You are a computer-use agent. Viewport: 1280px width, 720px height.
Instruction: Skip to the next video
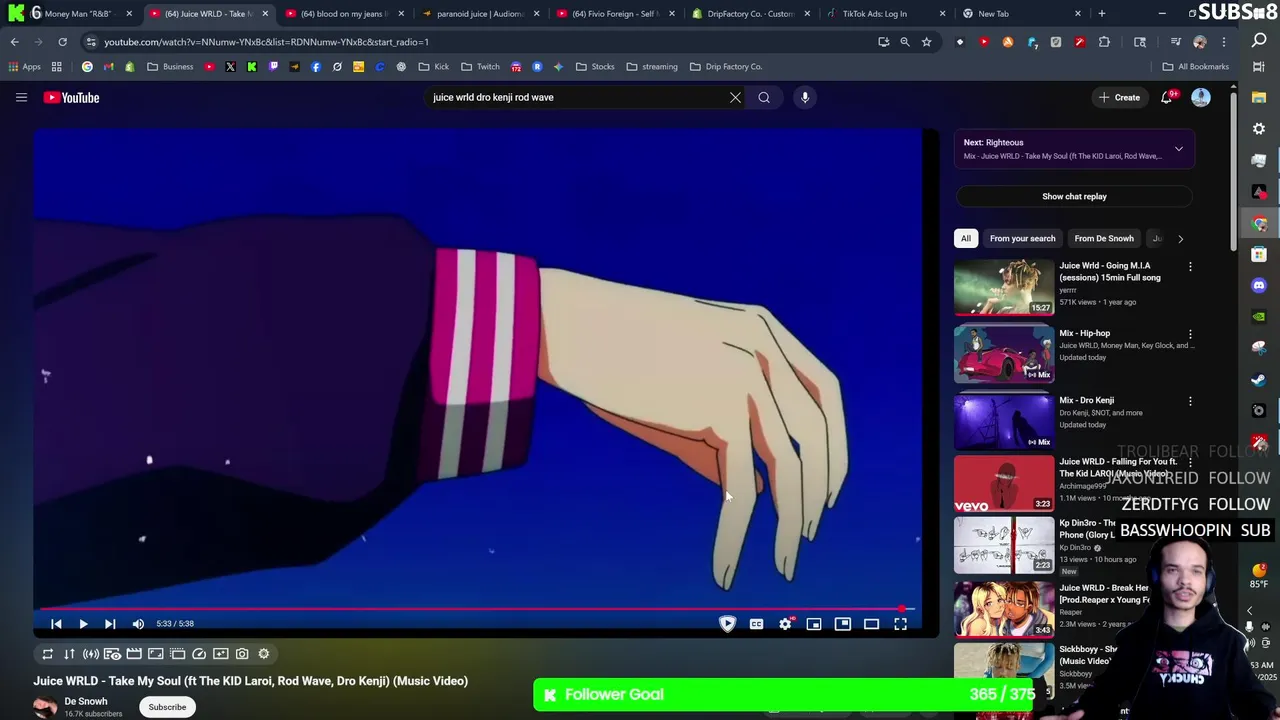coord(110,624)
